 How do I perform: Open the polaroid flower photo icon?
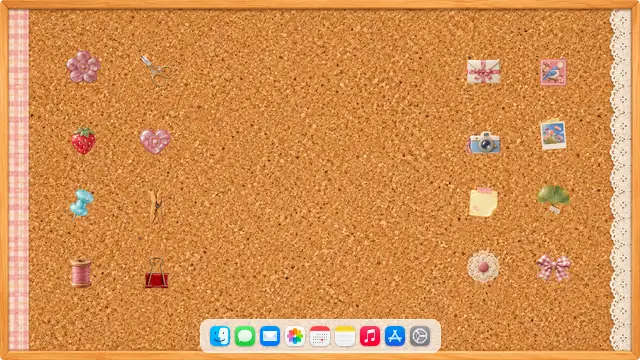pos(553,135)
